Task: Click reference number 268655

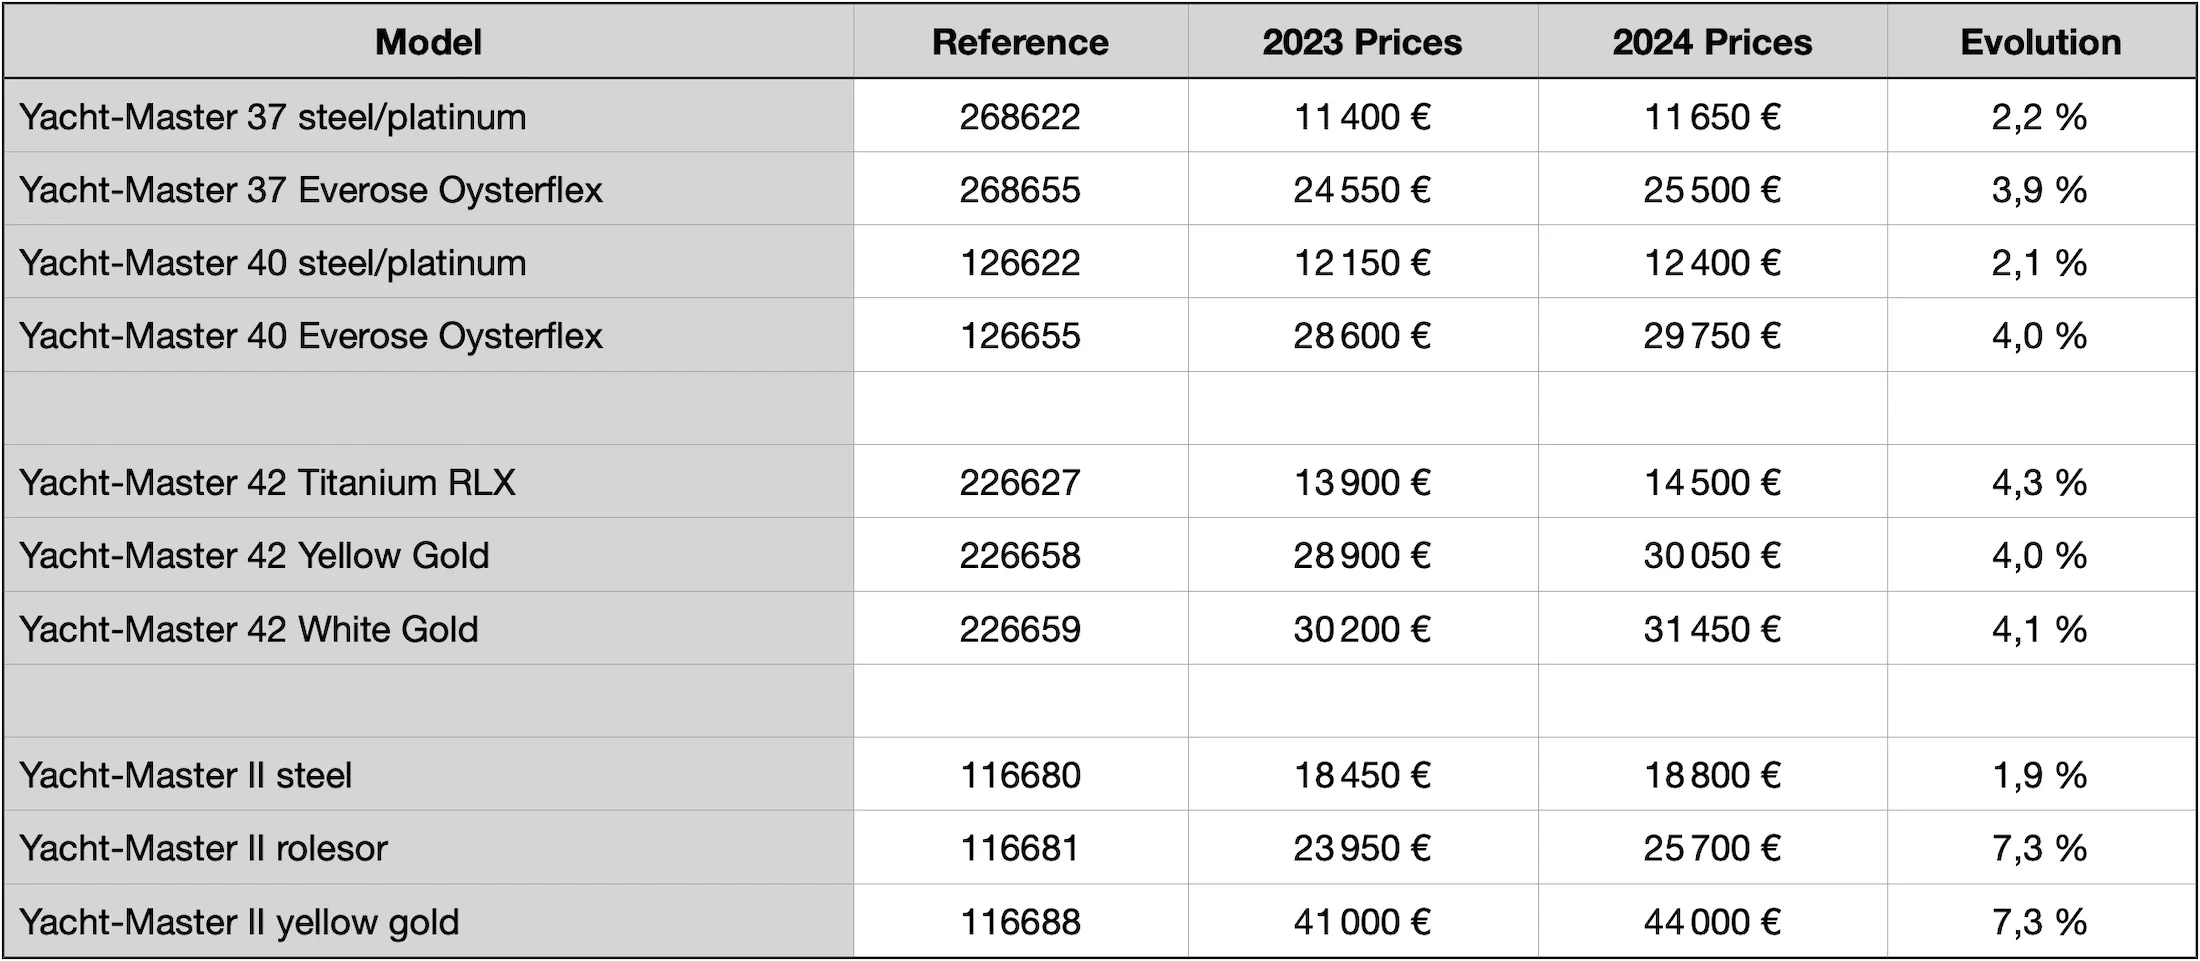Action: tap(1020, 190)
